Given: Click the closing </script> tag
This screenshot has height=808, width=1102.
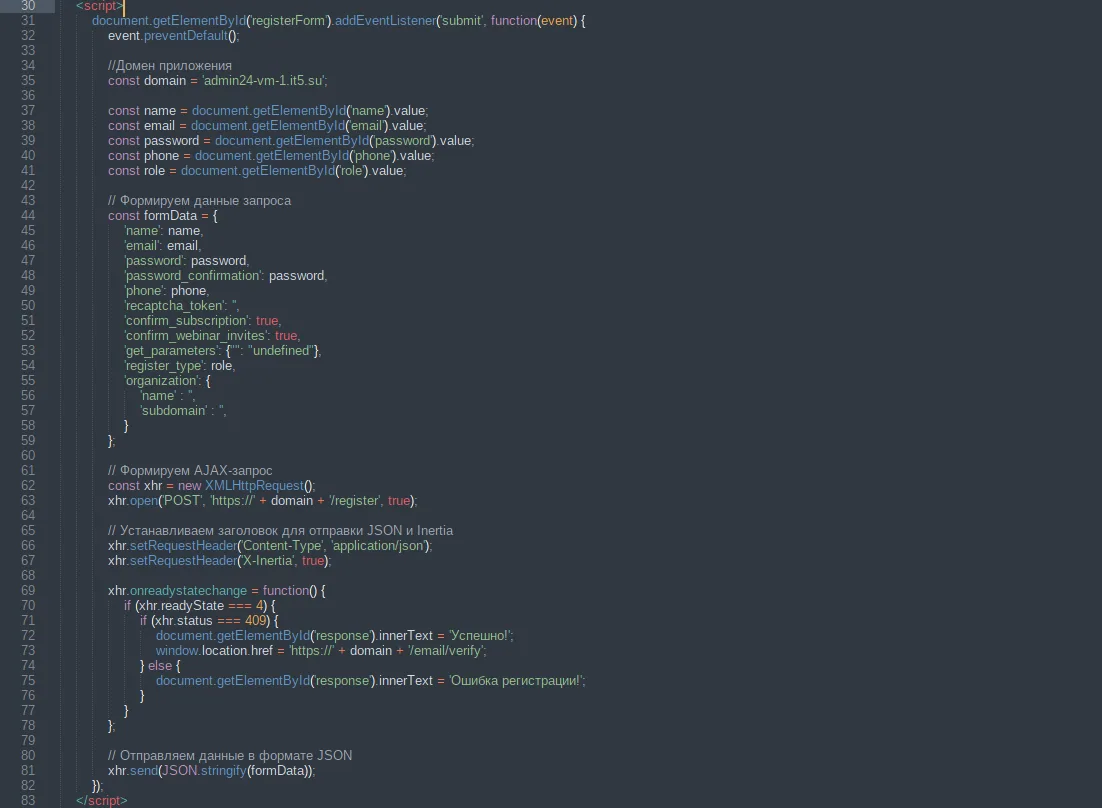Looking at the screenshot, I should (x=101, y=800).
